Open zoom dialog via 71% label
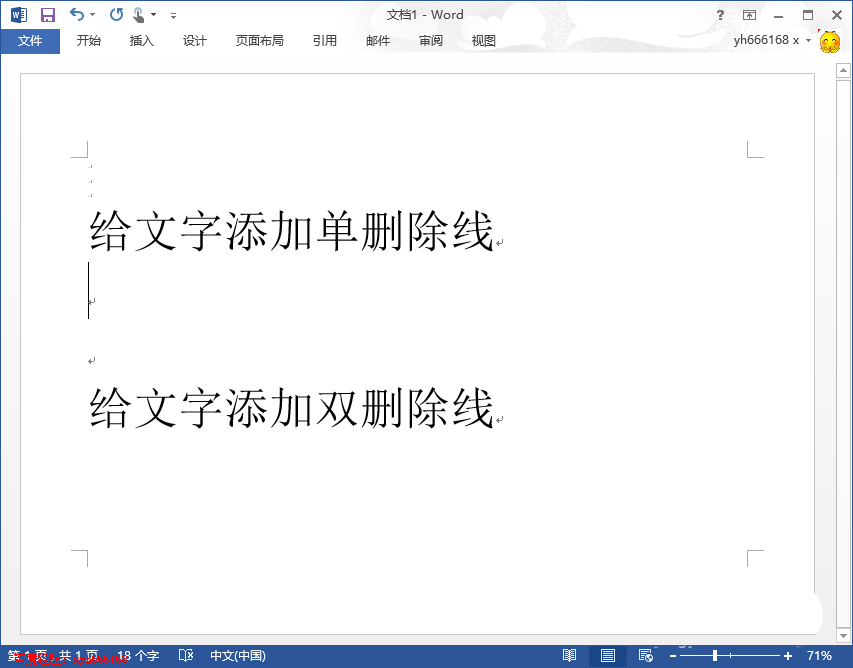The height and width of the screenshot is (668, 853). click(819, 656)
